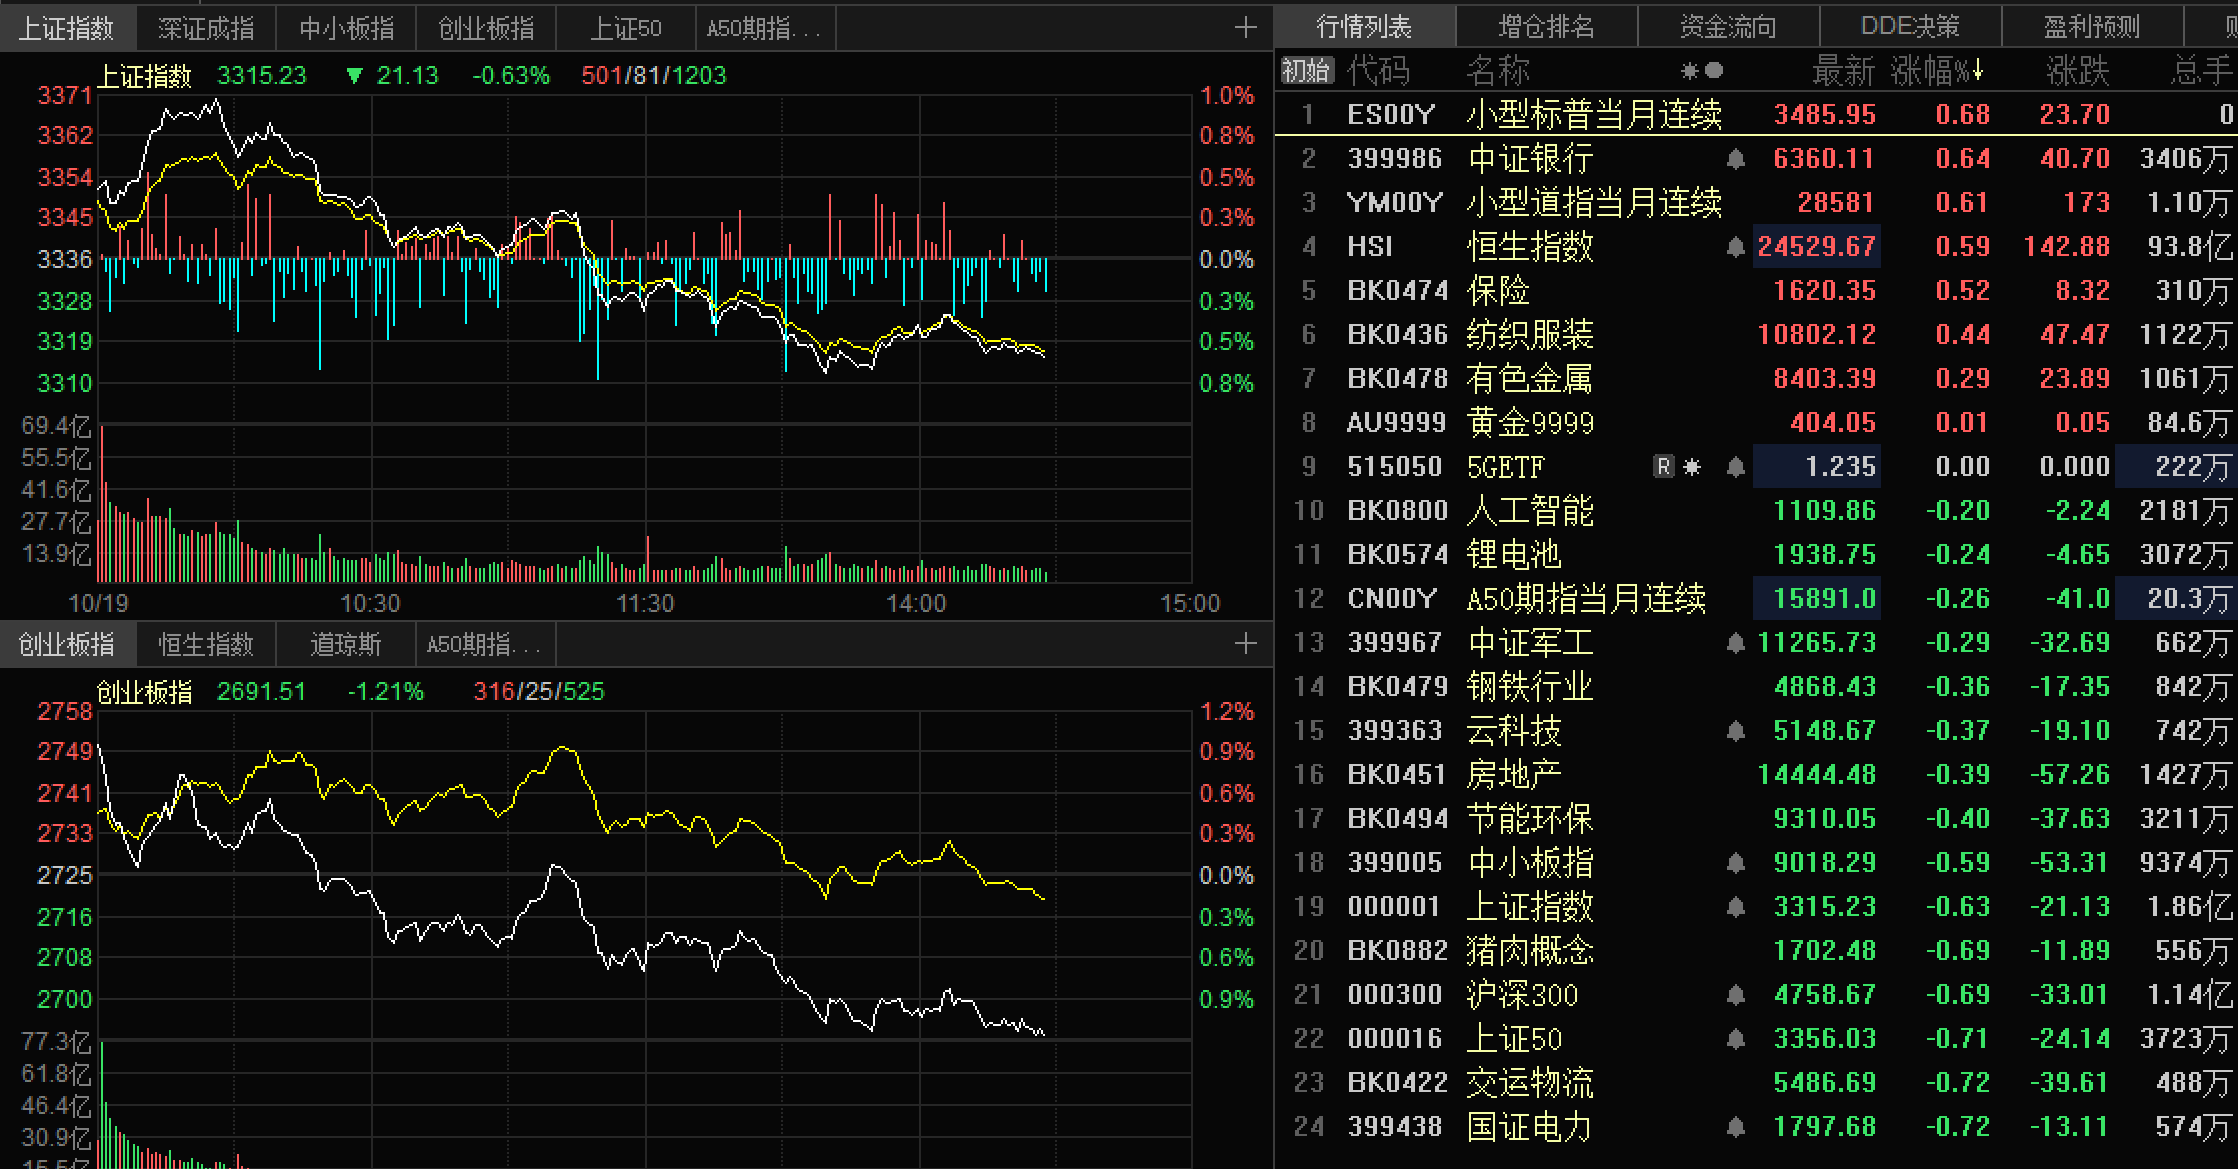Screen dimensions: 2238x1169
Task: Sort the list by the 最新 column header
Action: [x=1843, y=71]
